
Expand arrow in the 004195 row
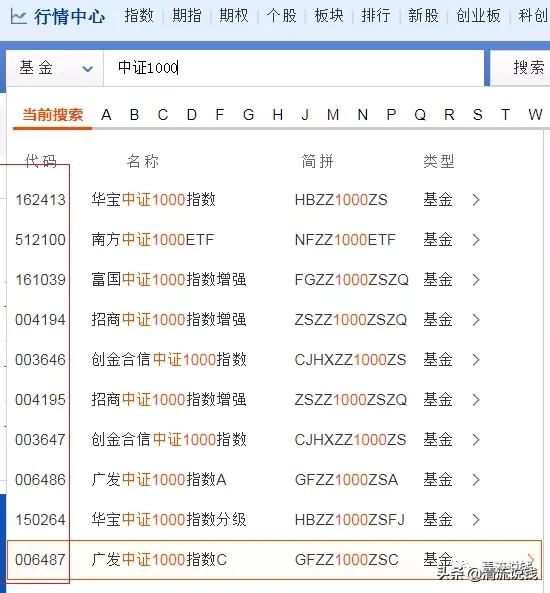(476, 400)
